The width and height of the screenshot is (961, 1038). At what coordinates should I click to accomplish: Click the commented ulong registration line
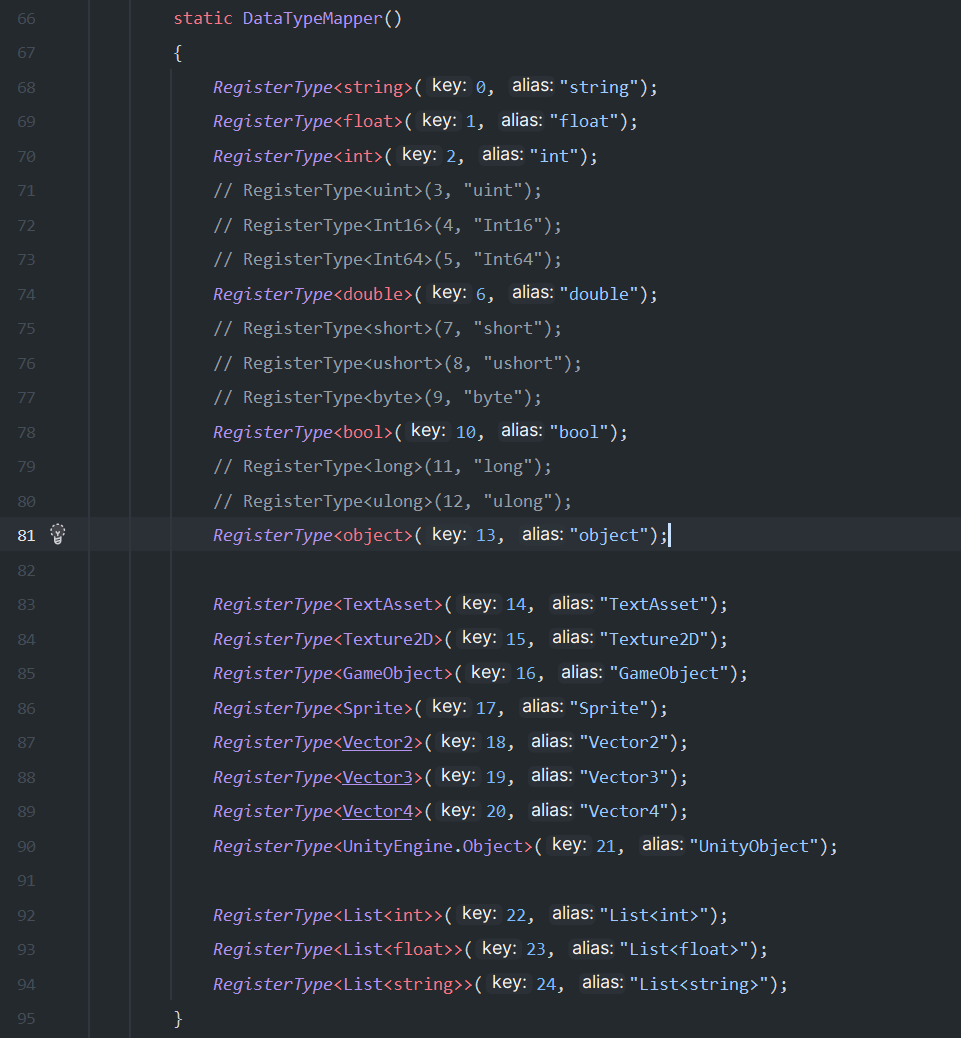392,501
